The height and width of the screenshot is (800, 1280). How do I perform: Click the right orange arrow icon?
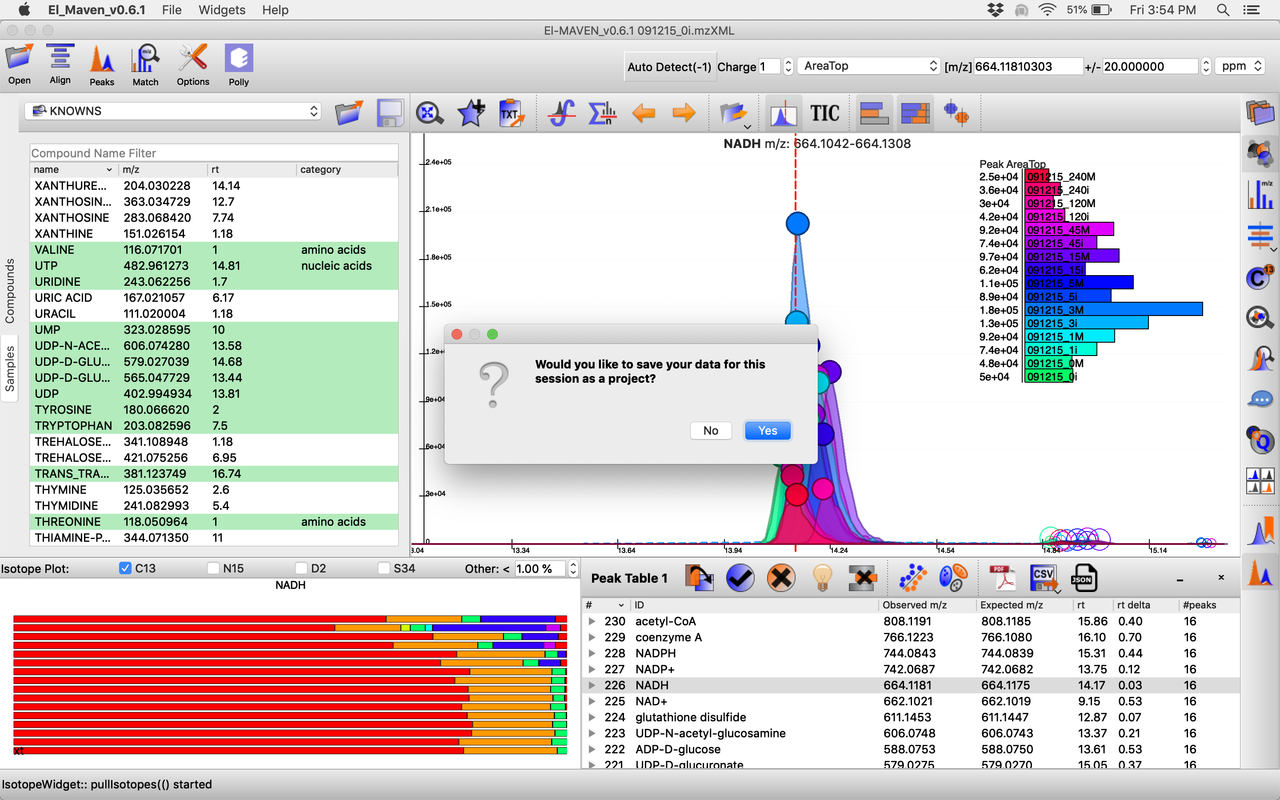(684, 113)
